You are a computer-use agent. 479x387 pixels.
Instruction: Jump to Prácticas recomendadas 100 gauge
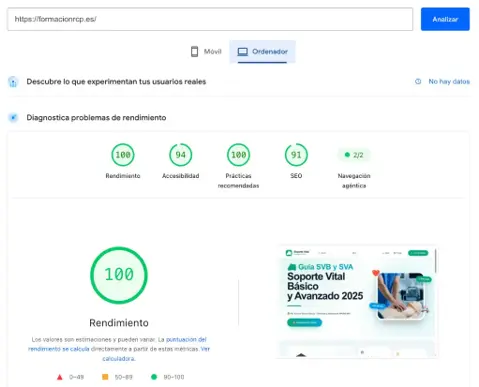pyautogui.click(x=238, y=155)
